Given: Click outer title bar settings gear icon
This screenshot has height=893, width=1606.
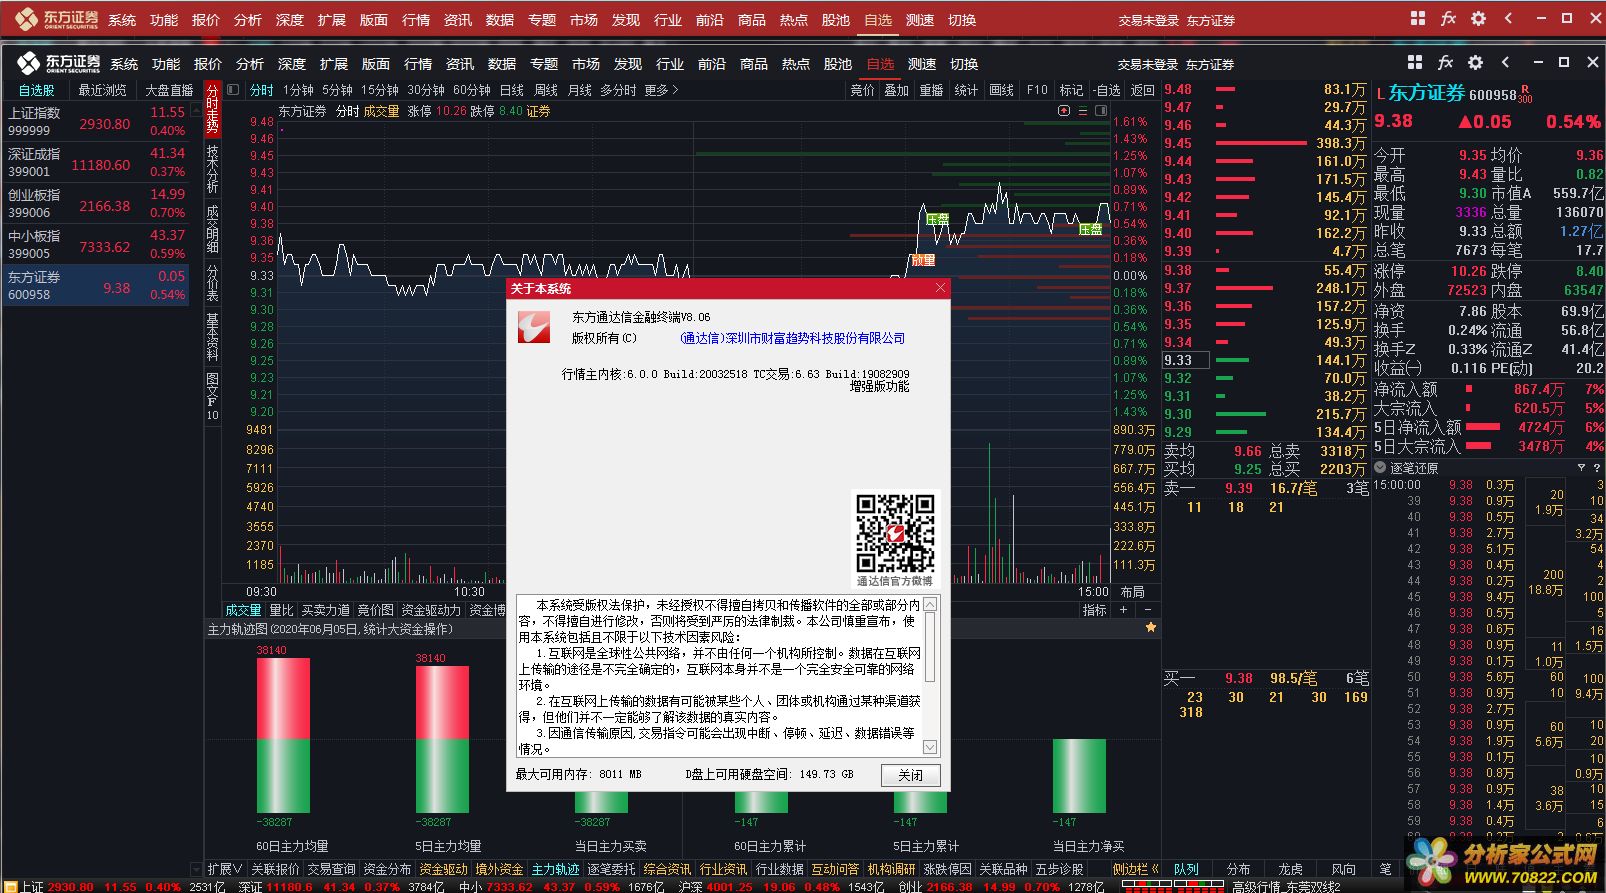Looking at the screenshot, I should click(x=1478, y=18).
